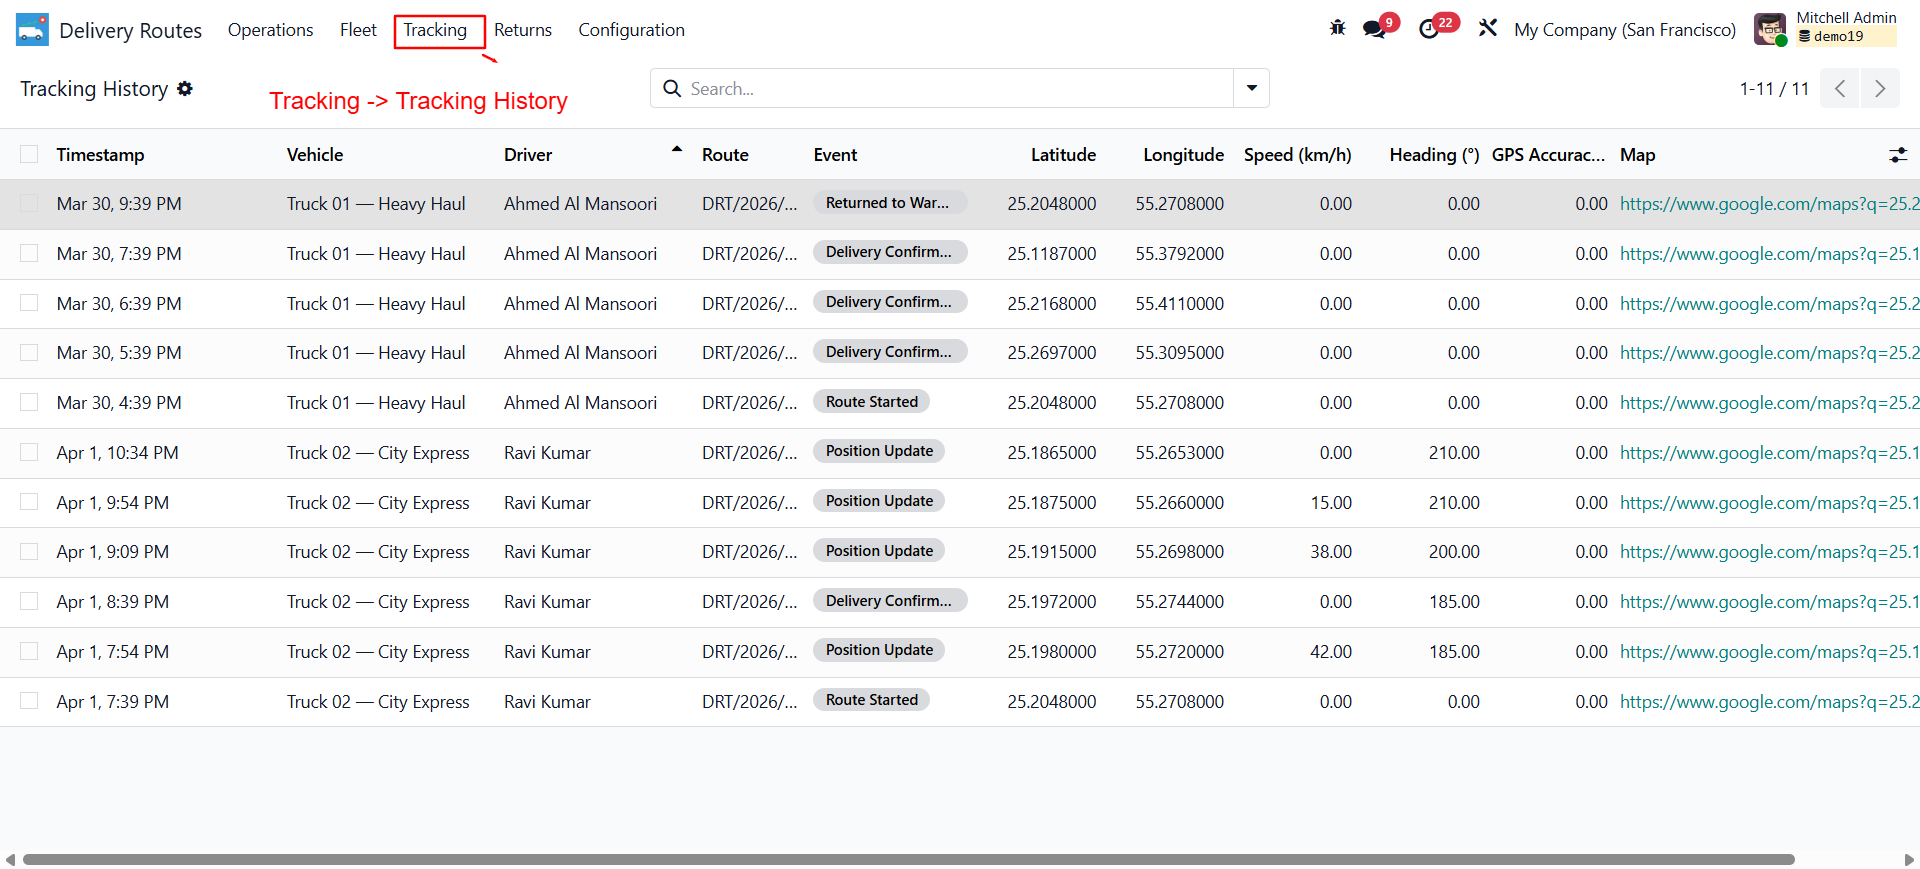The width and height of the screenshot is (1920, 869).
Task: Check the Mar 30, 9:39 PM row
Action: 29,204
